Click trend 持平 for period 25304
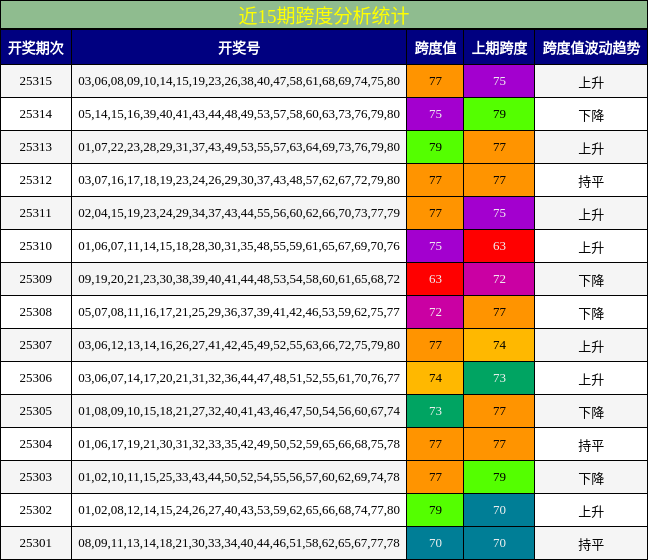 [x=591, y=445]
